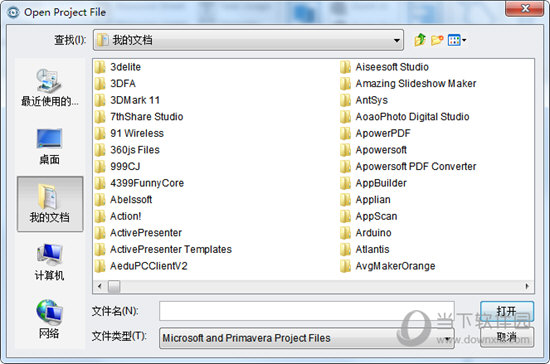Select the Applian folder

(365, 200)
